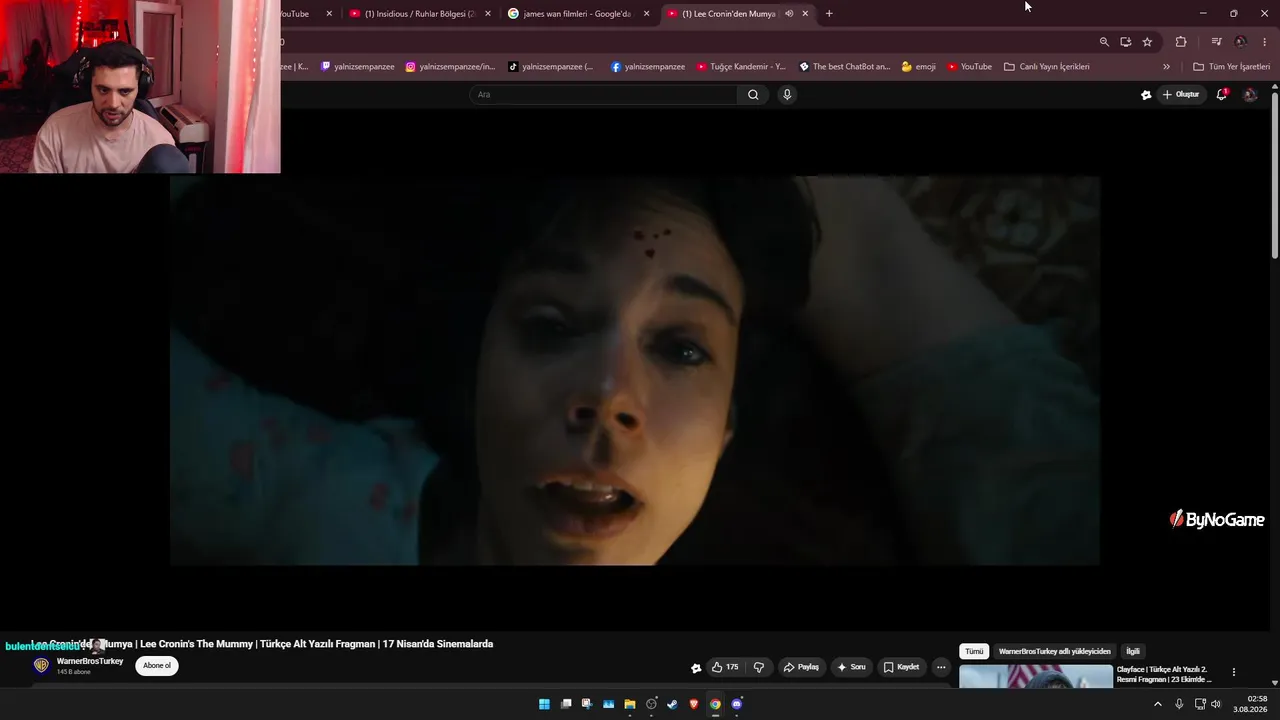The height and width of the screenshot is (720, 1280).
Task: Subscribe with the Abone ol button
Action: 157,666
